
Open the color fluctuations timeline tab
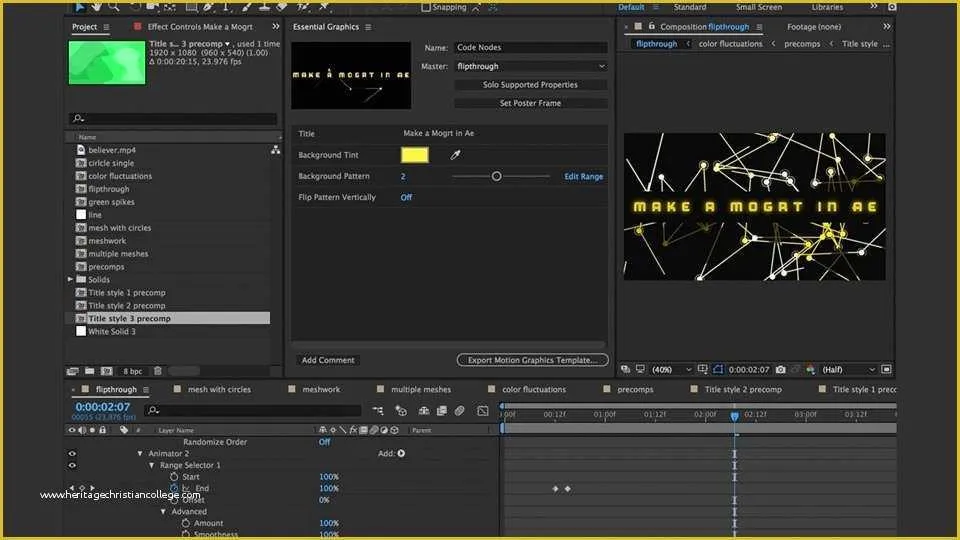(534, 389)
